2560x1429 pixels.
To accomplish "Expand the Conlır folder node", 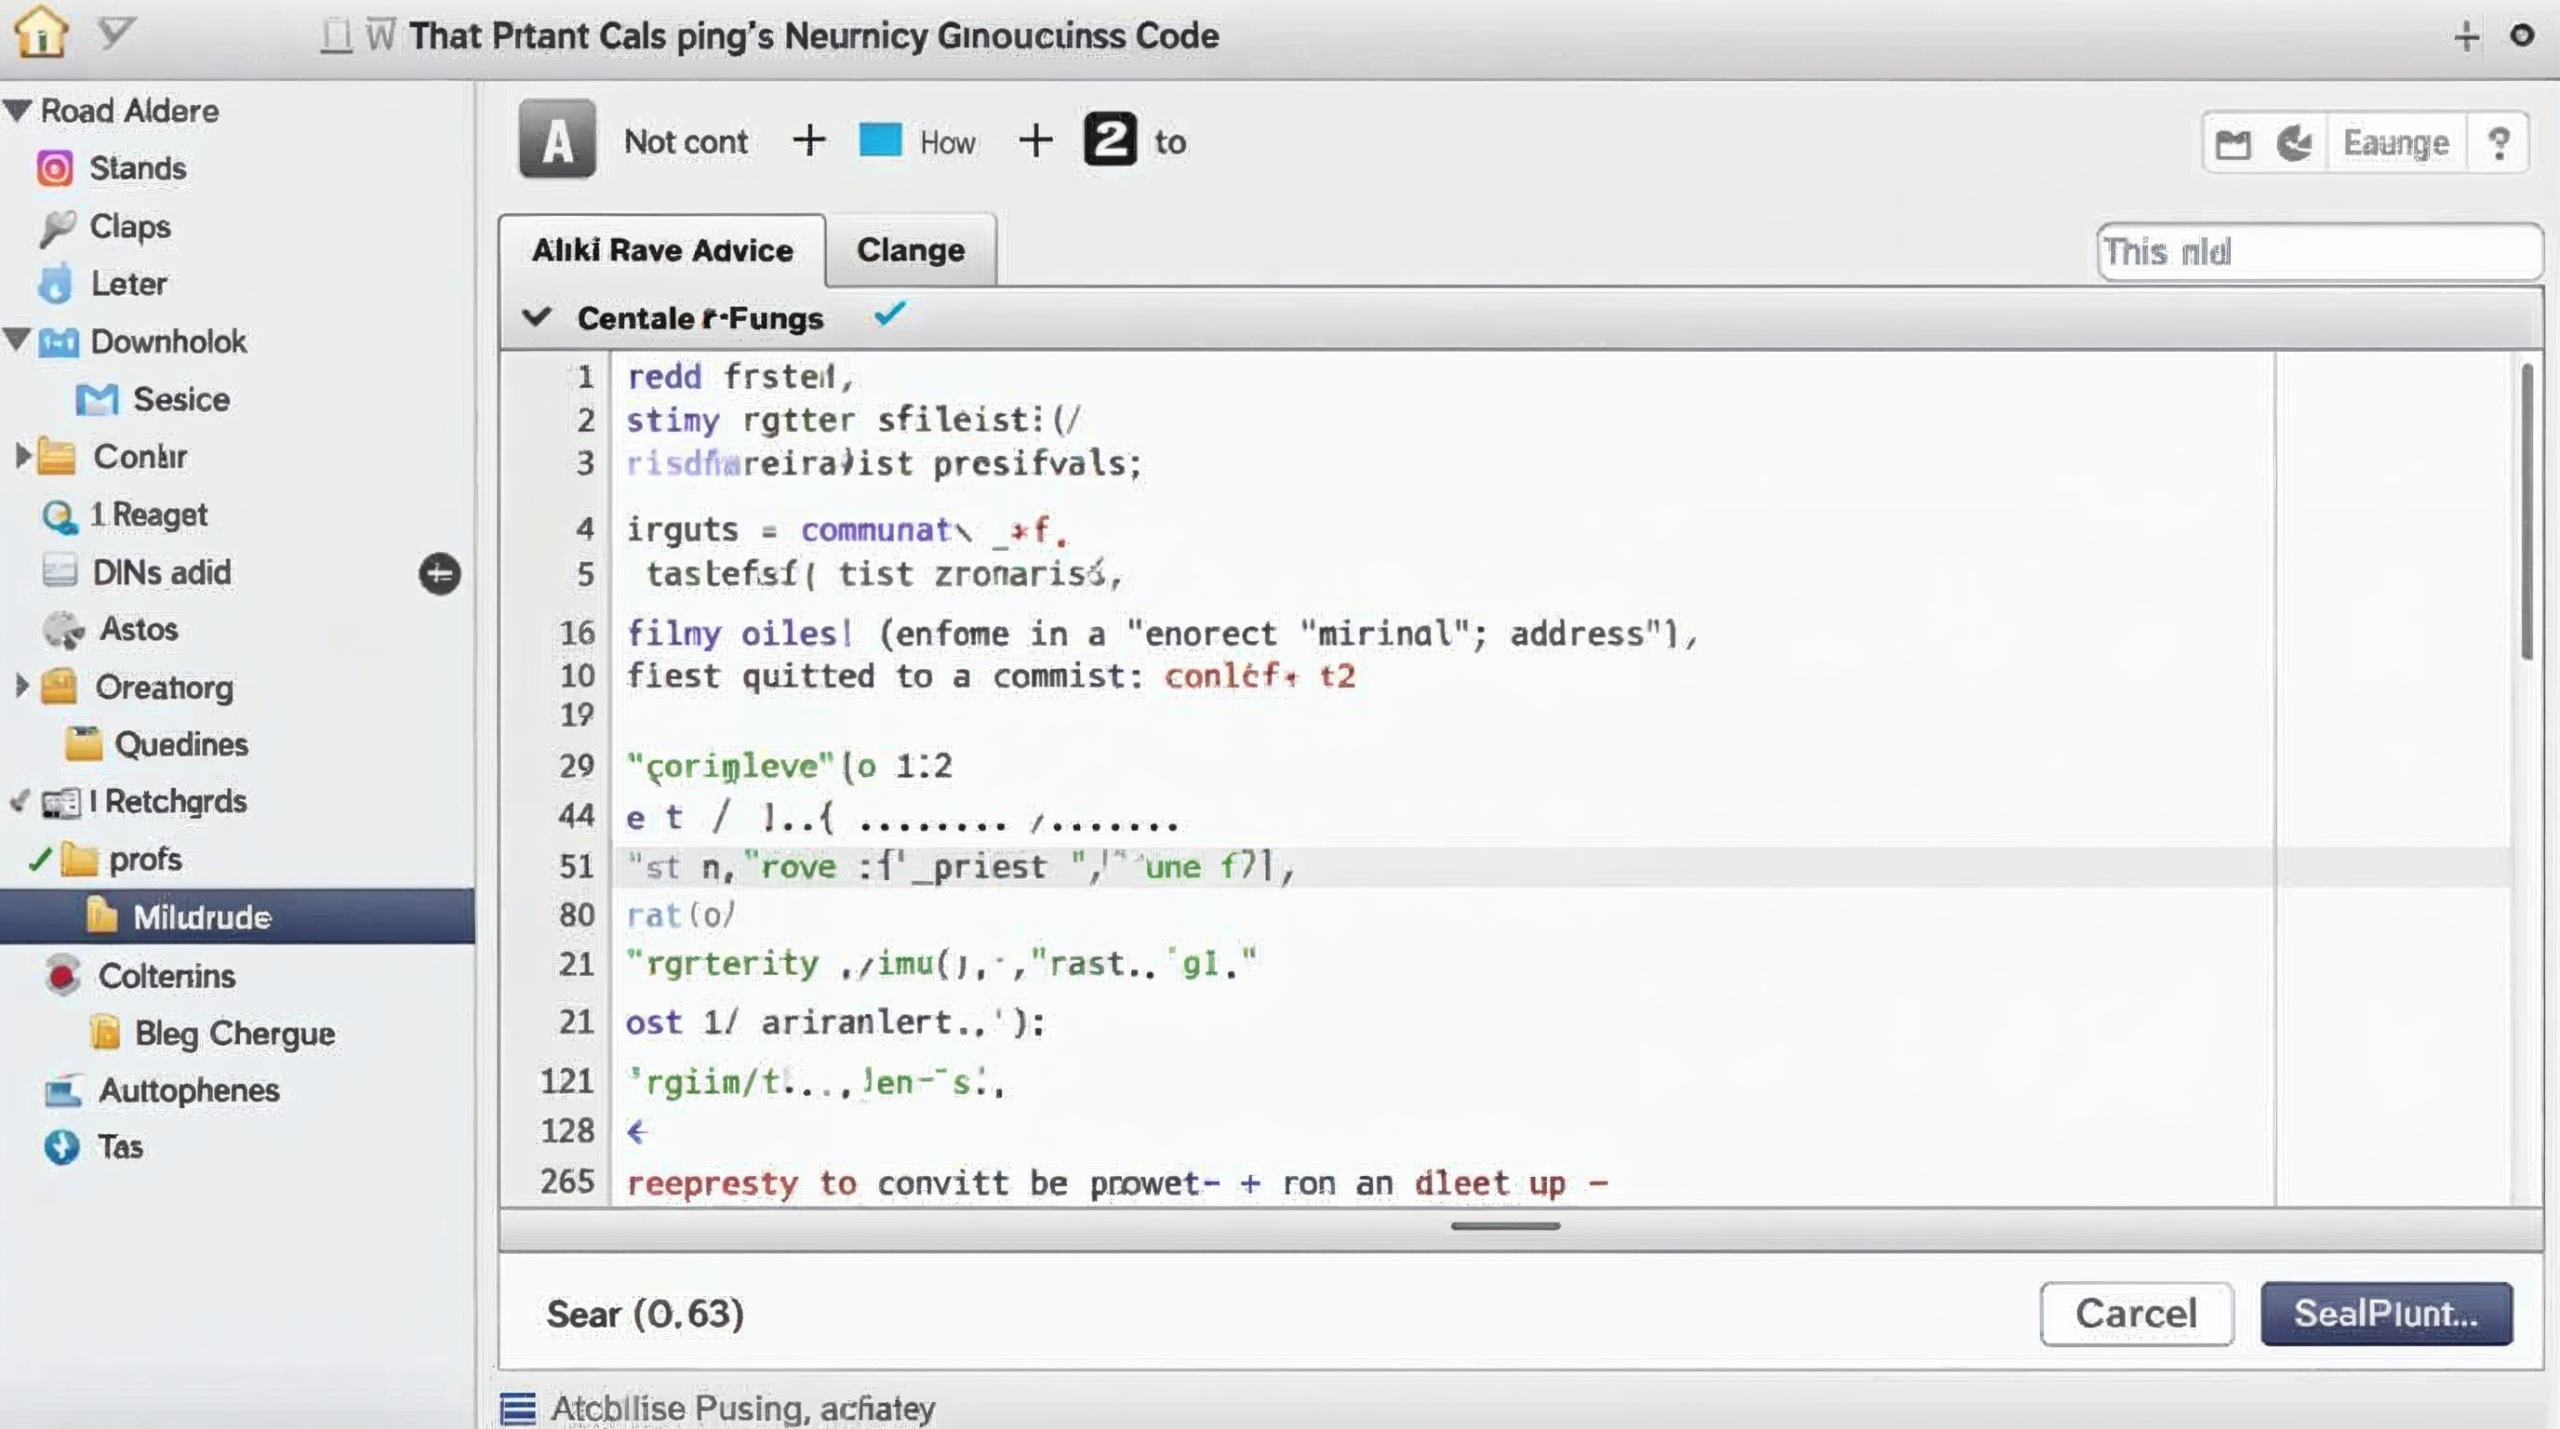I will [22, 456].
